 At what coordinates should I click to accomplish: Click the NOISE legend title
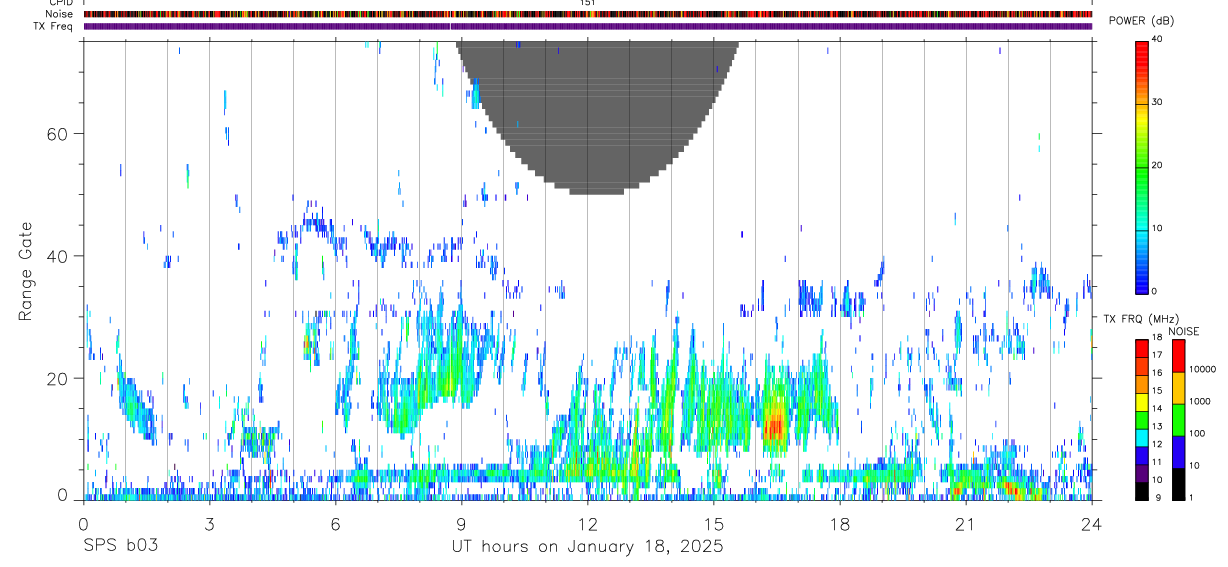point(1184,331)
